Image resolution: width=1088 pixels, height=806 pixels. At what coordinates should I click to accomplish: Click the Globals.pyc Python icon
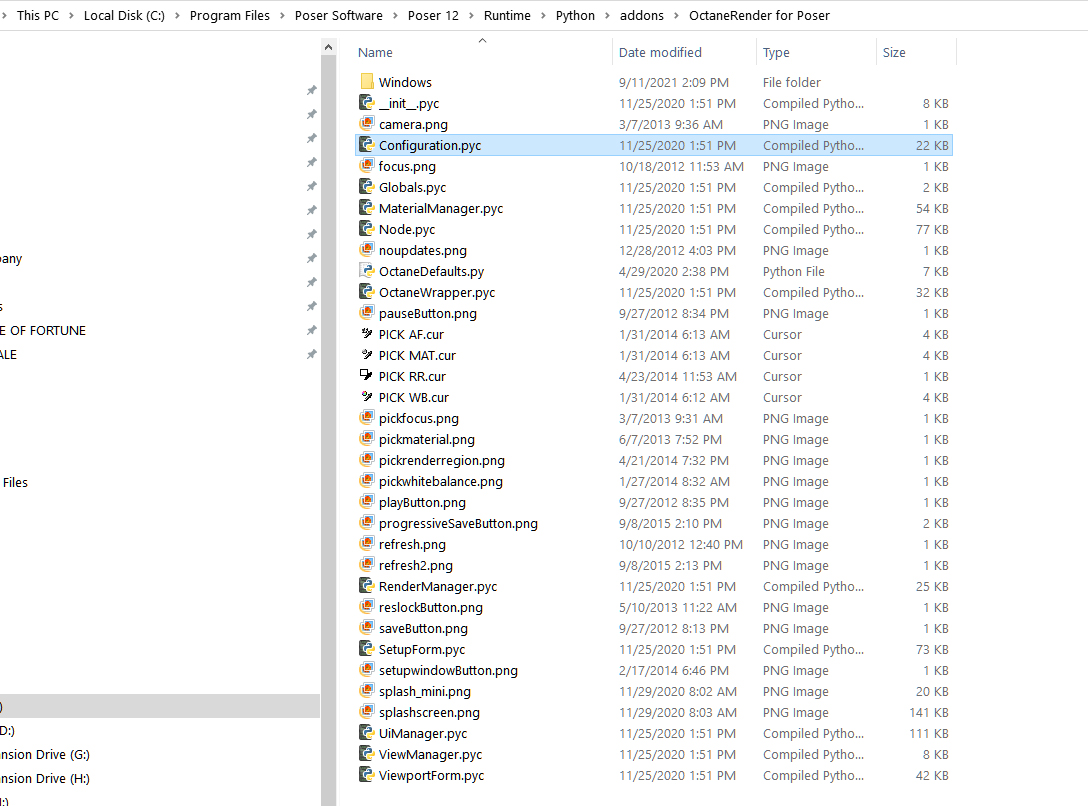pos(367,187)
